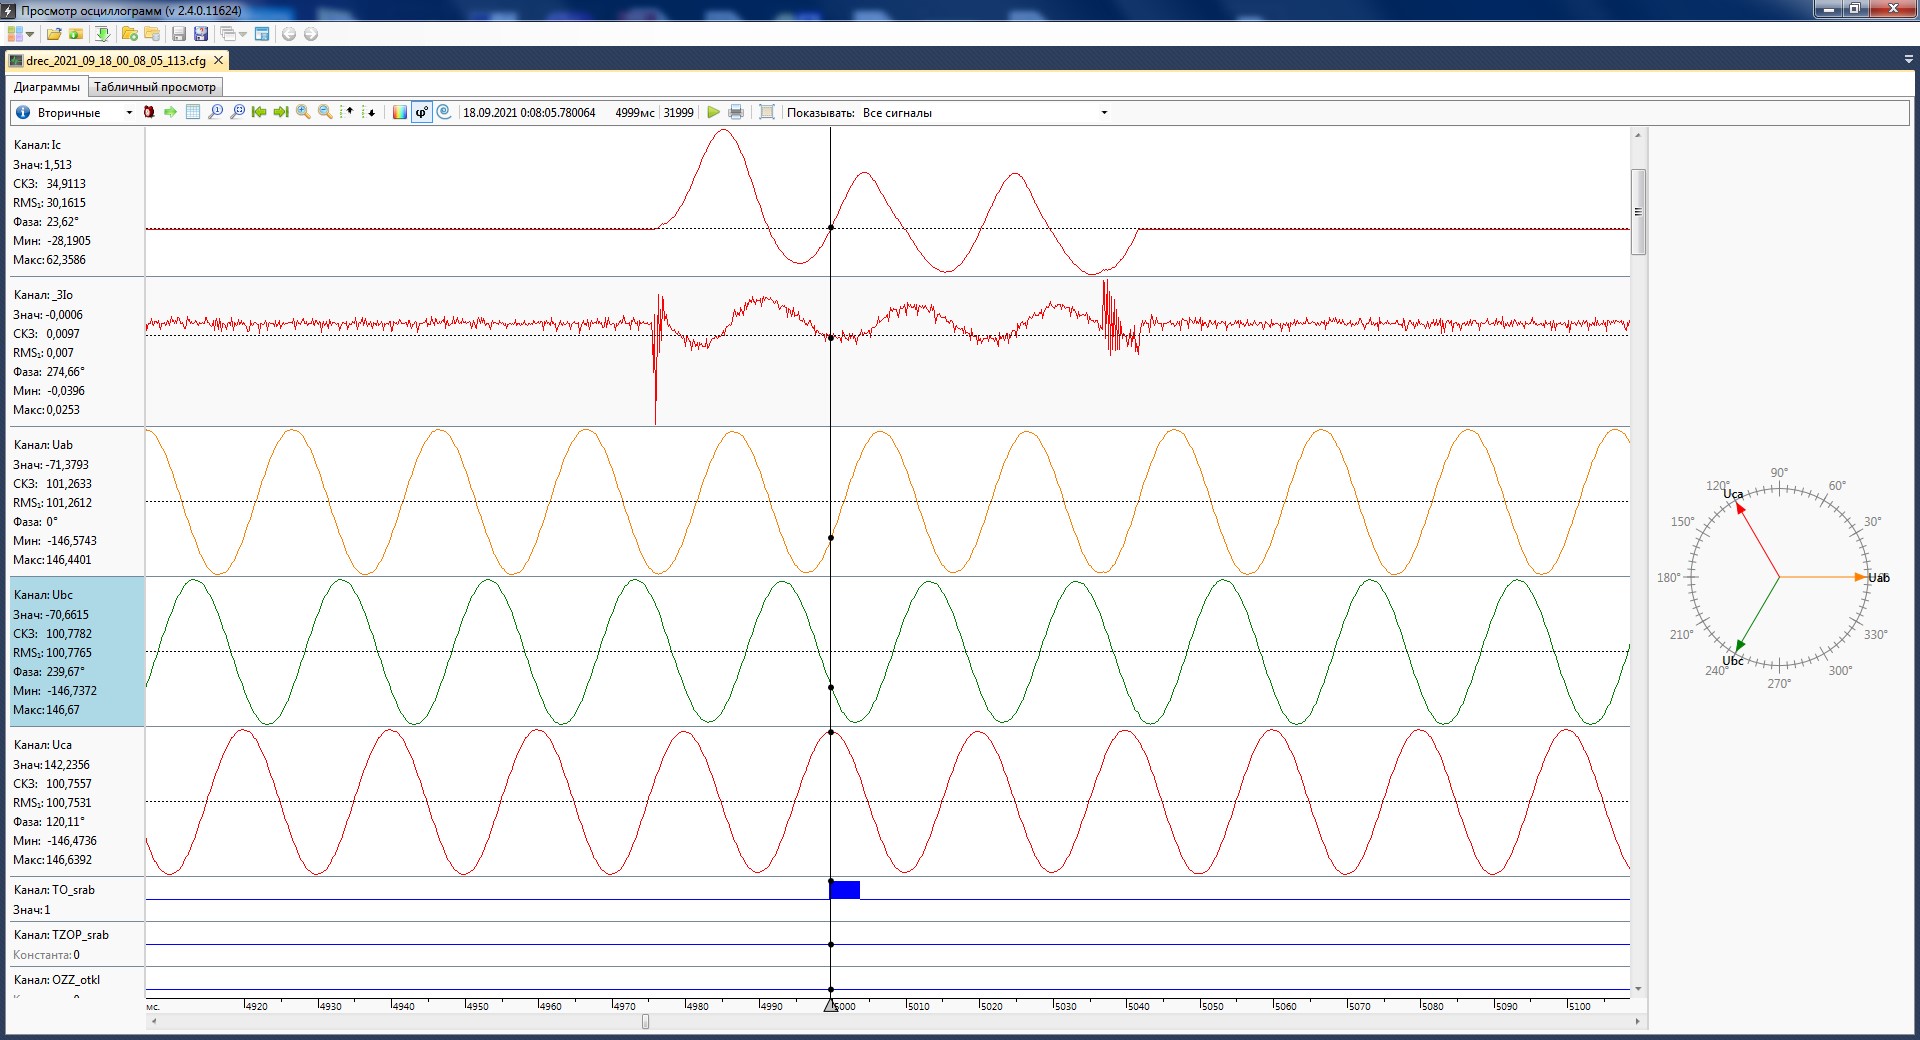
Task: Open the window layout dropdown arrow
Action: [x=243, y=34]
